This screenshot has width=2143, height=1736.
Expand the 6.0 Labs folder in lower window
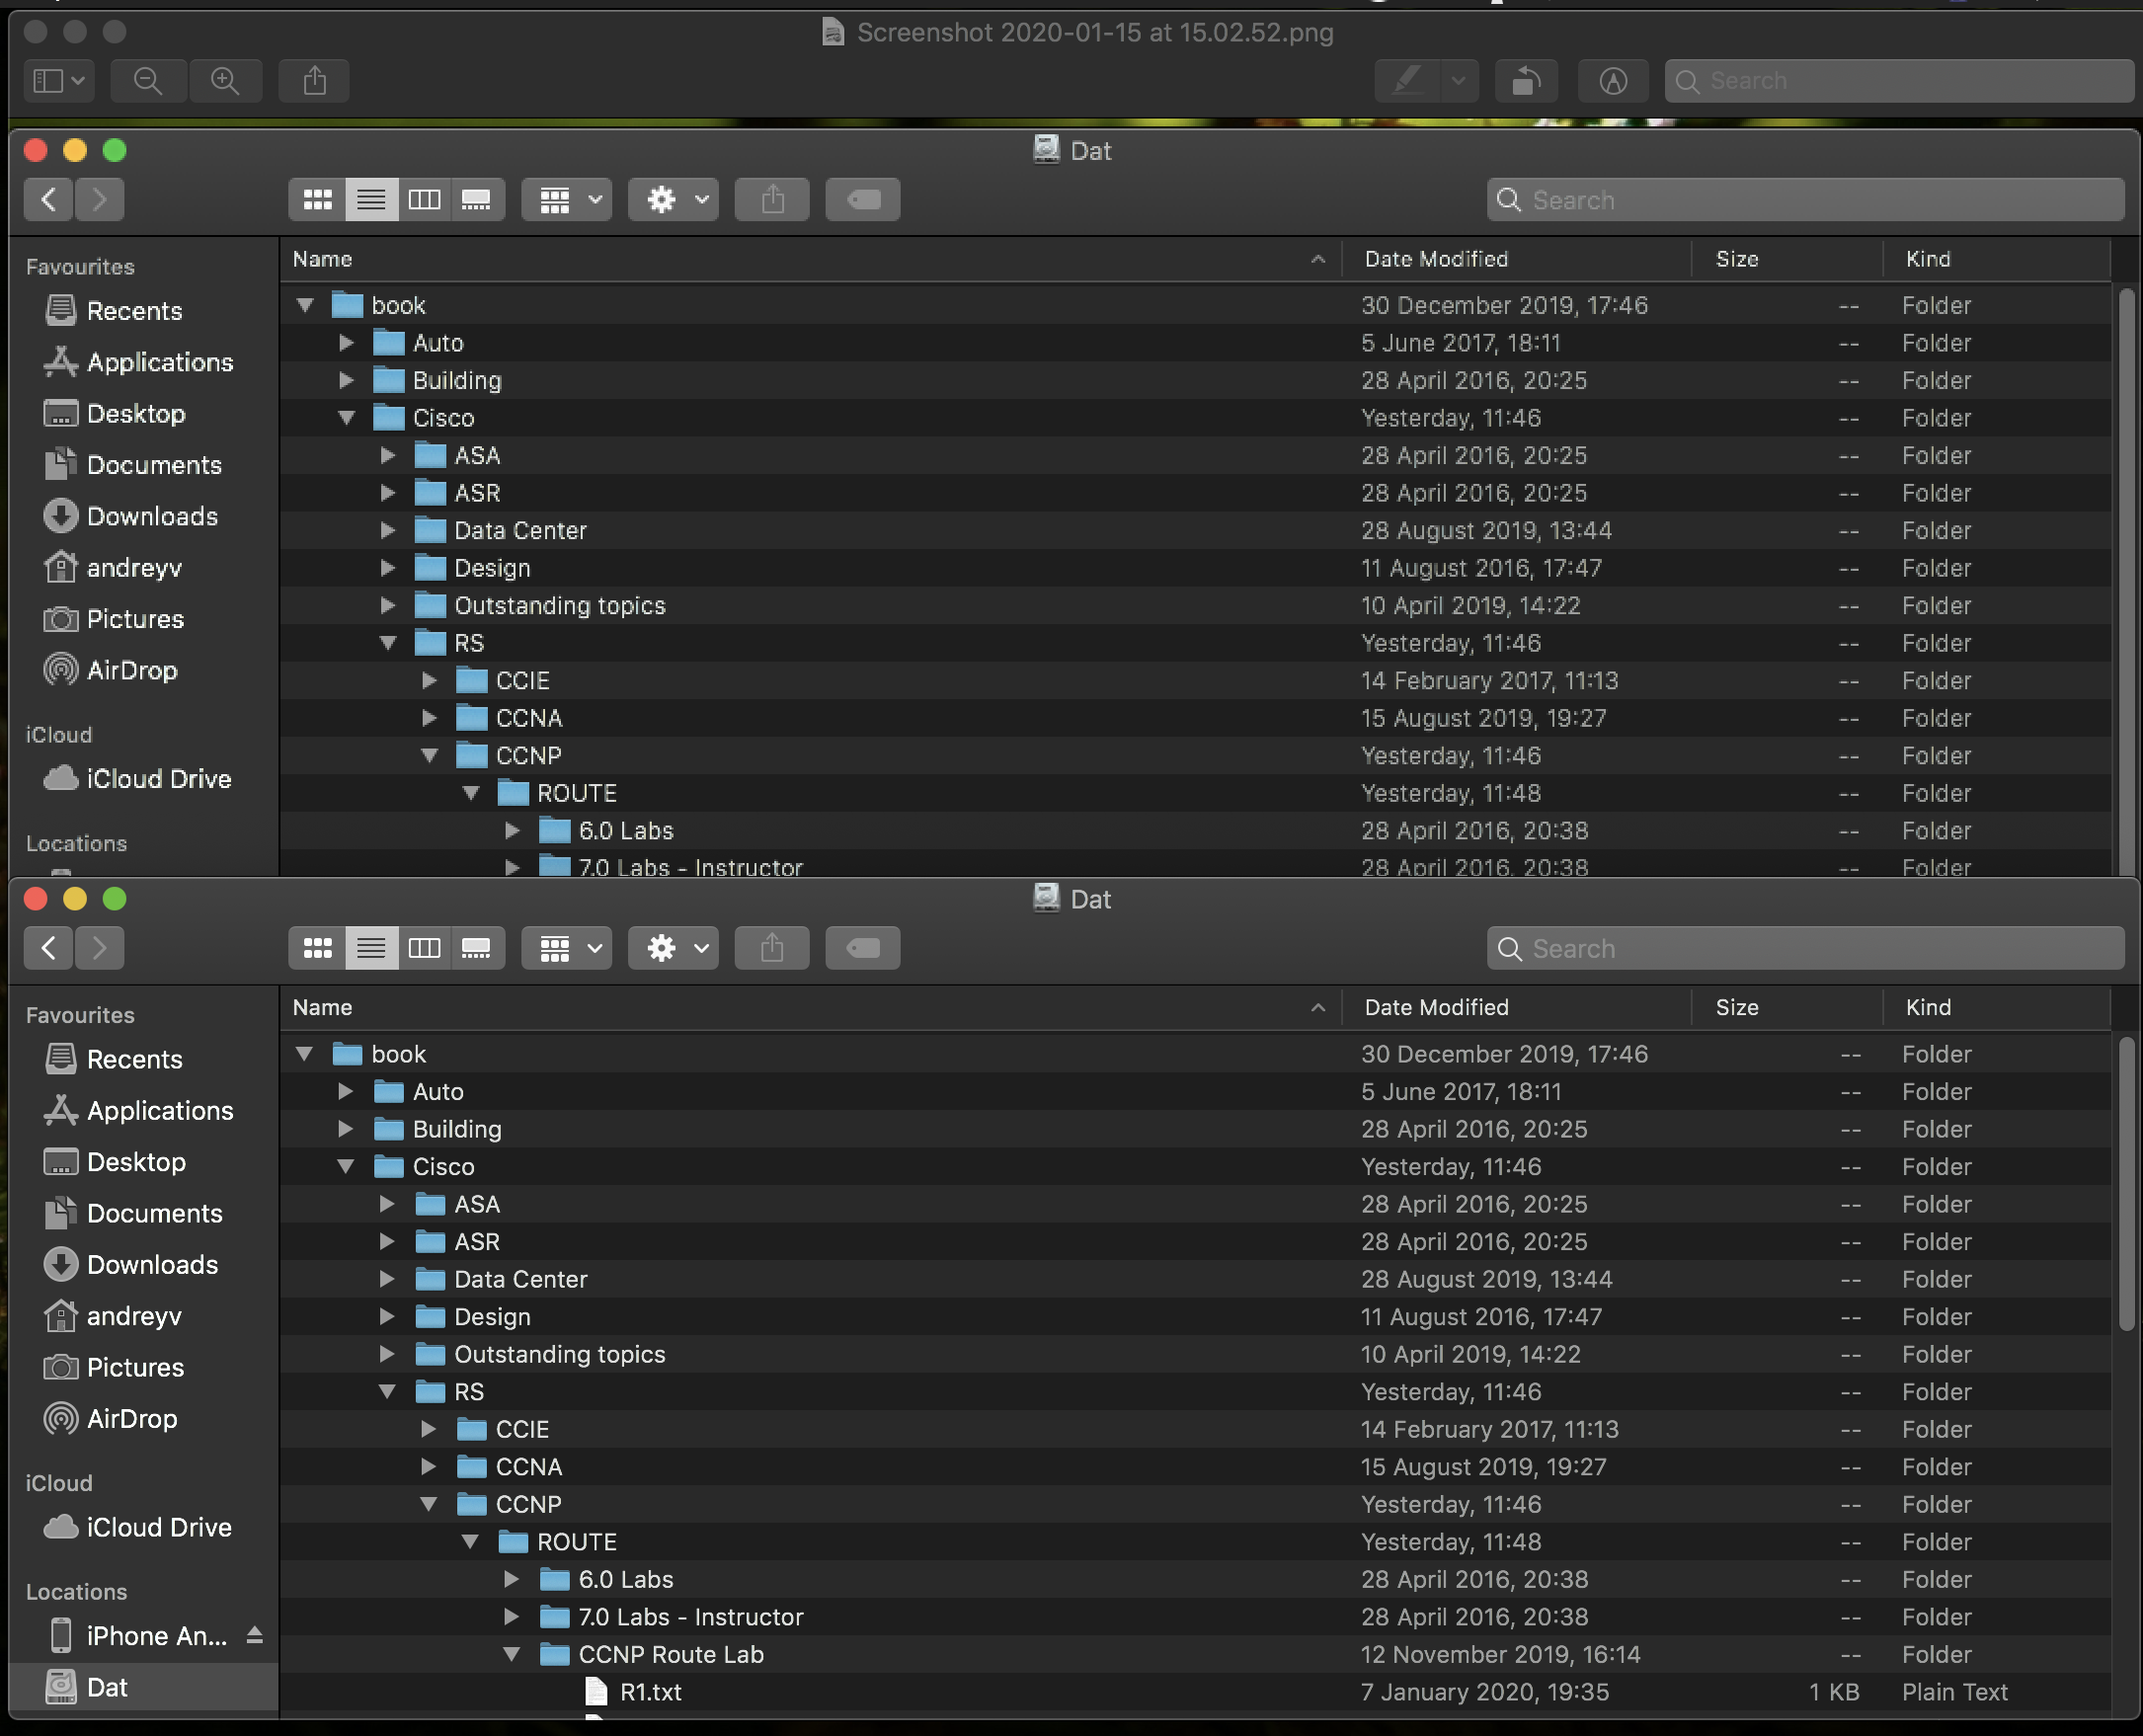click(511, 1579)
